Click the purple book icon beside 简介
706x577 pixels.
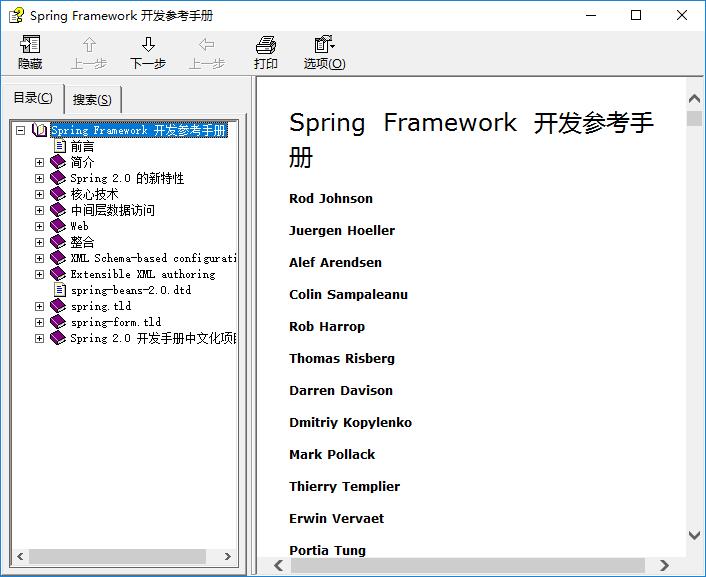pyautogui.click(x=58, y=162)
